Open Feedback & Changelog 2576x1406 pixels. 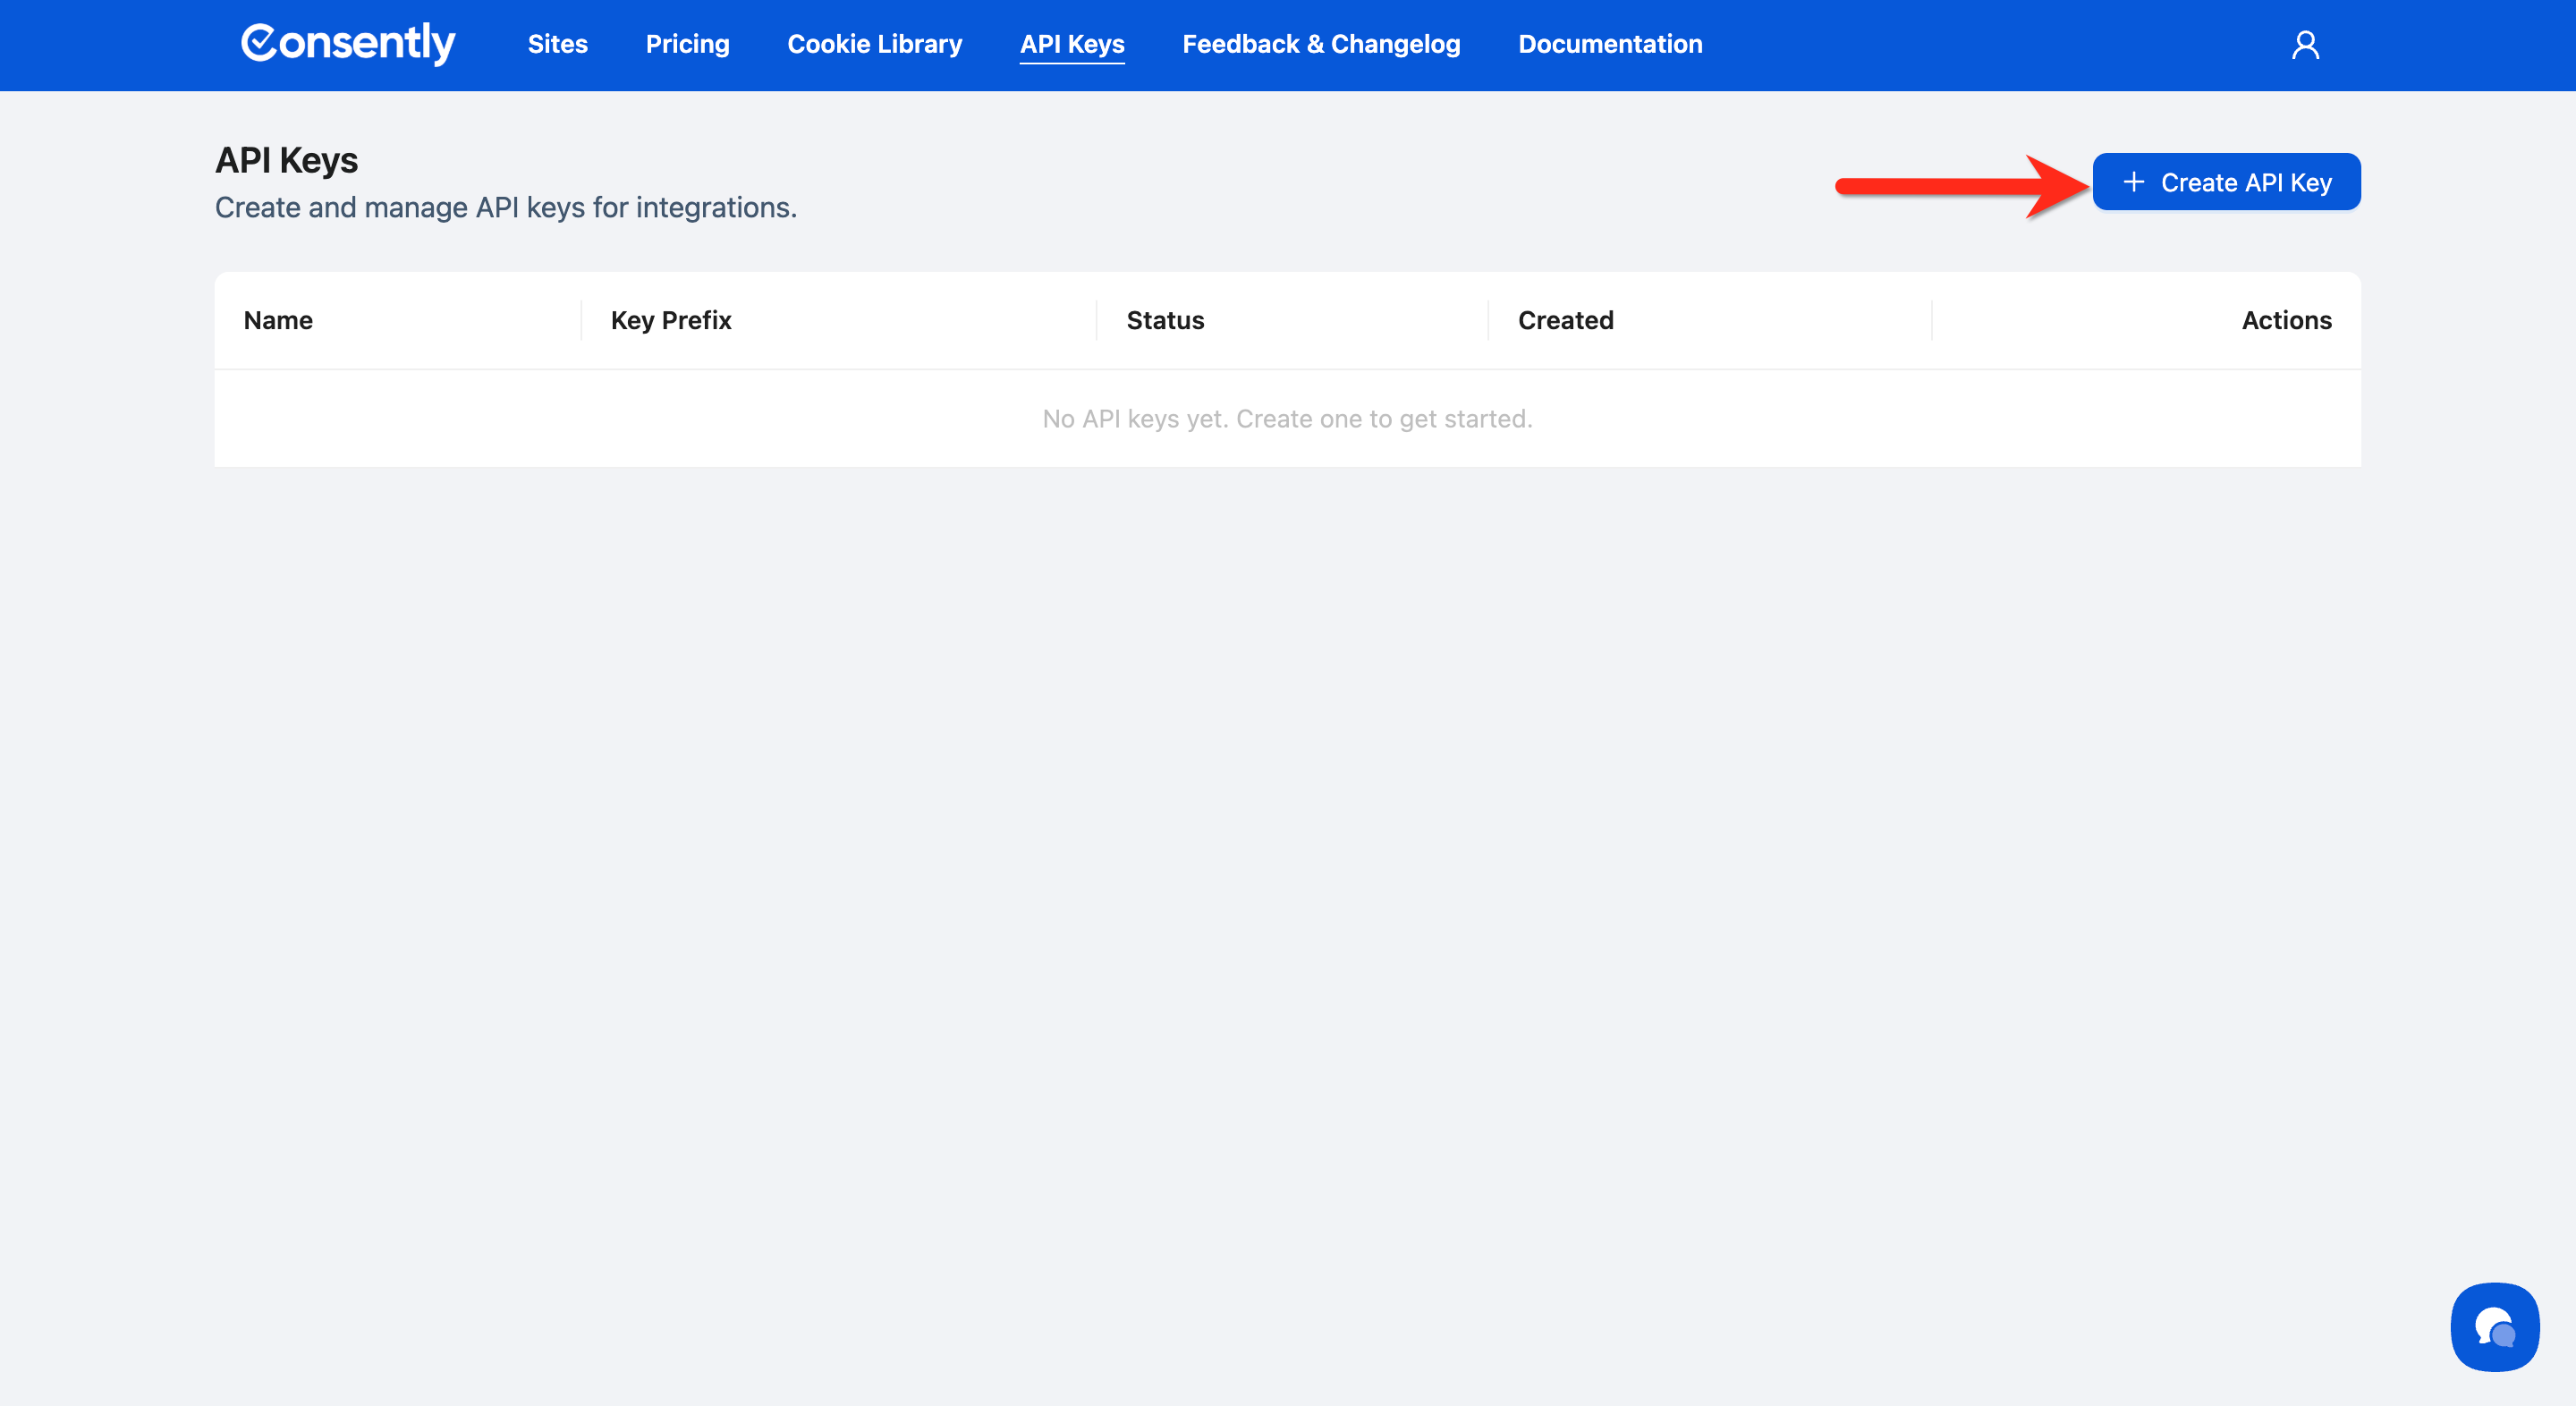click(1320, 44)
